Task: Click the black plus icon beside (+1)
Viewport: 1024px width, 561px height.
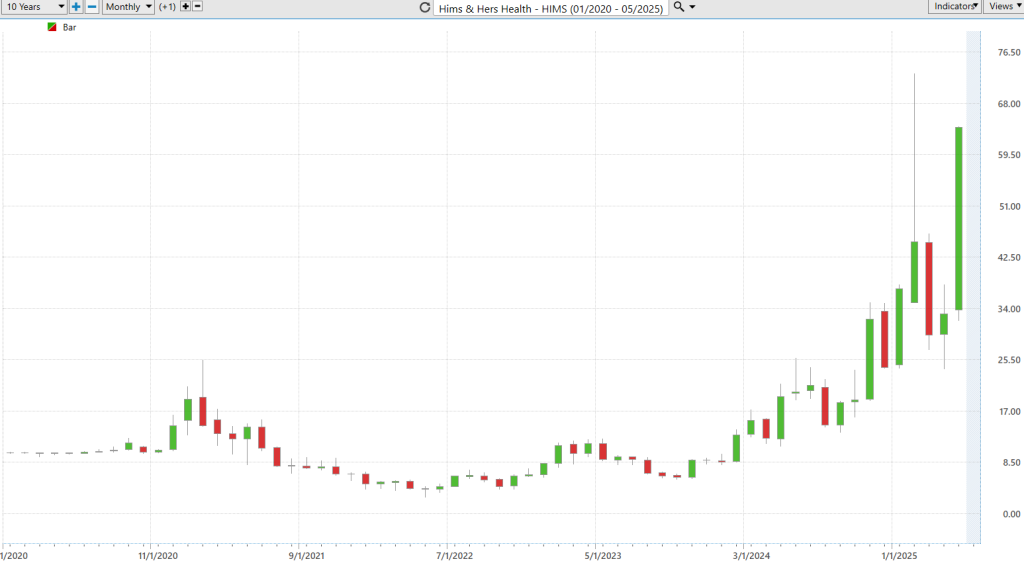Action: [x=185, y=7]
